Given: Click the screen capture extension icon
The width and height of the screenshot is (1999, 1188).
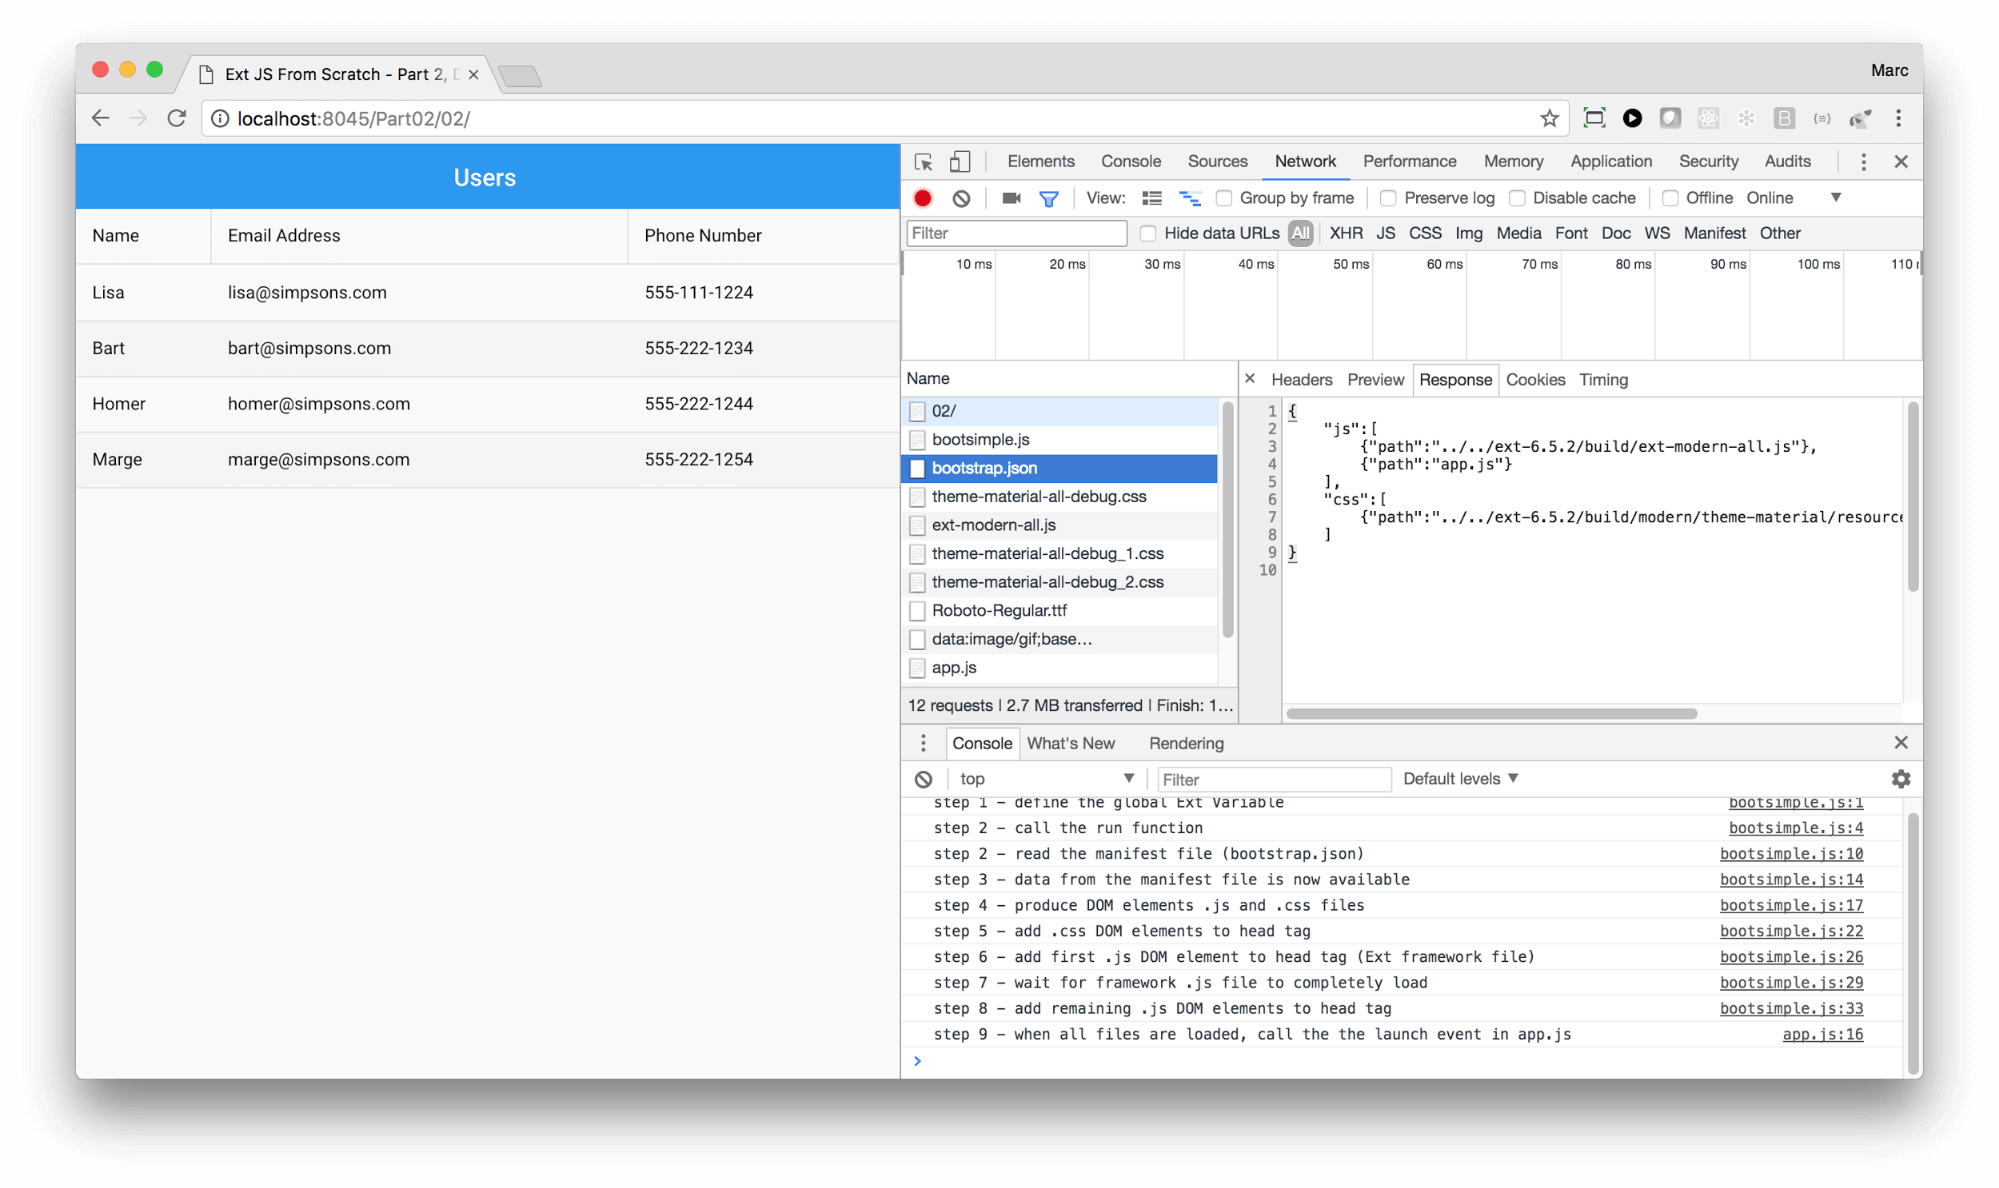Looking at the screenshot, I should click(1594, 118).
